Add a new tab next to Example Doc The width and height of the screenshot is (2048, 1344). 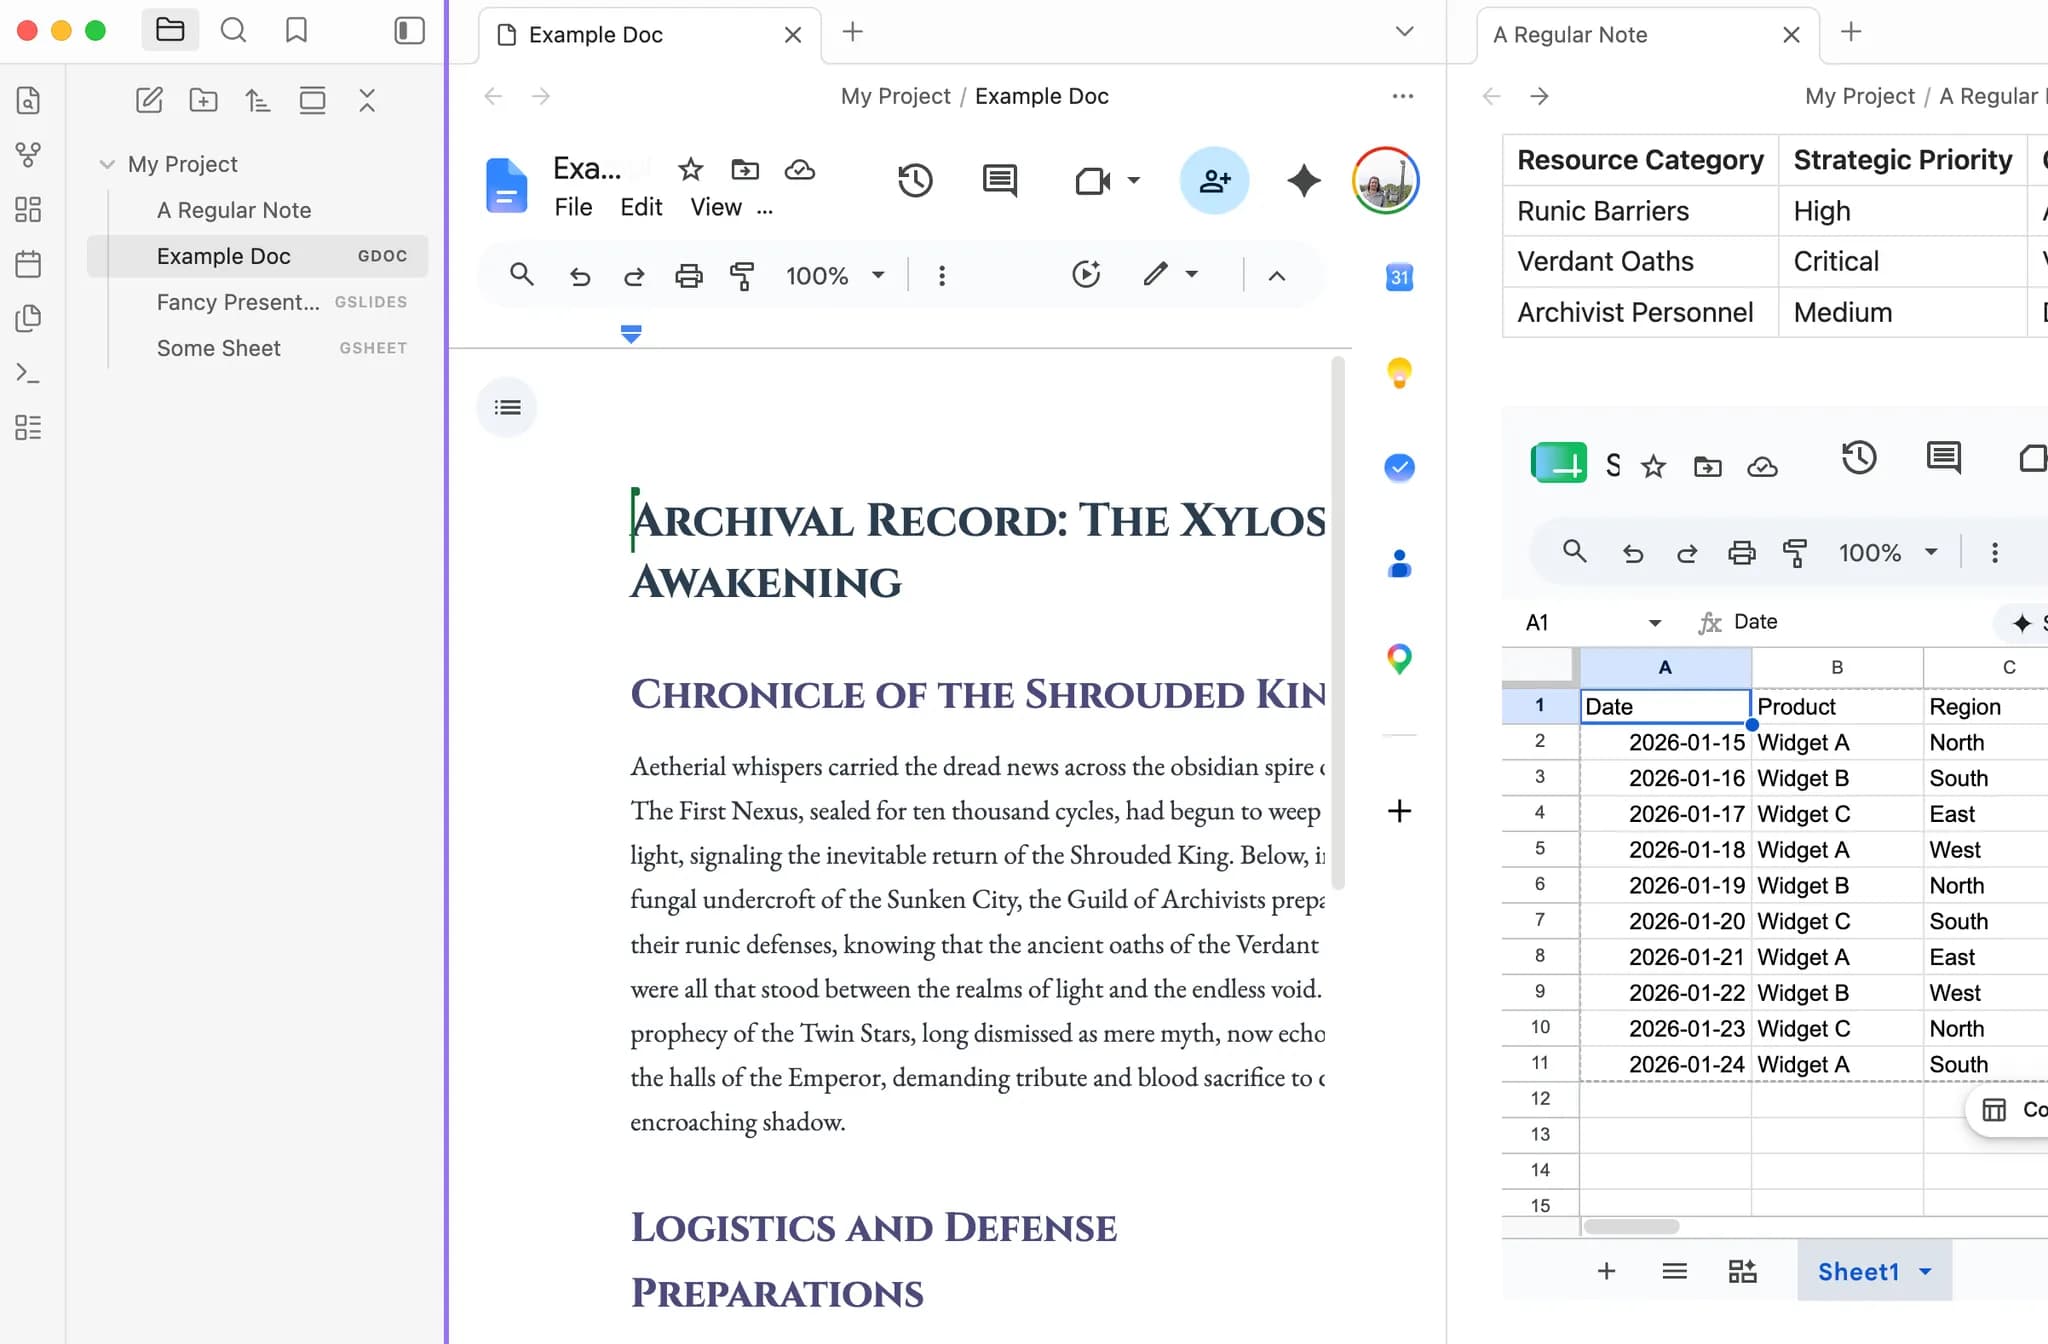coord(852,32)
